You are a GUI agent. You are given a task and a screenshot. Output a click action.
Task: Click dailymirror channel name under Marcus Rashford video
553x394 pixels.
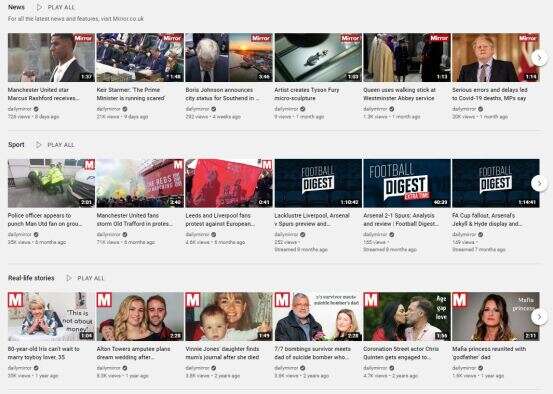(x=20, y=109)
